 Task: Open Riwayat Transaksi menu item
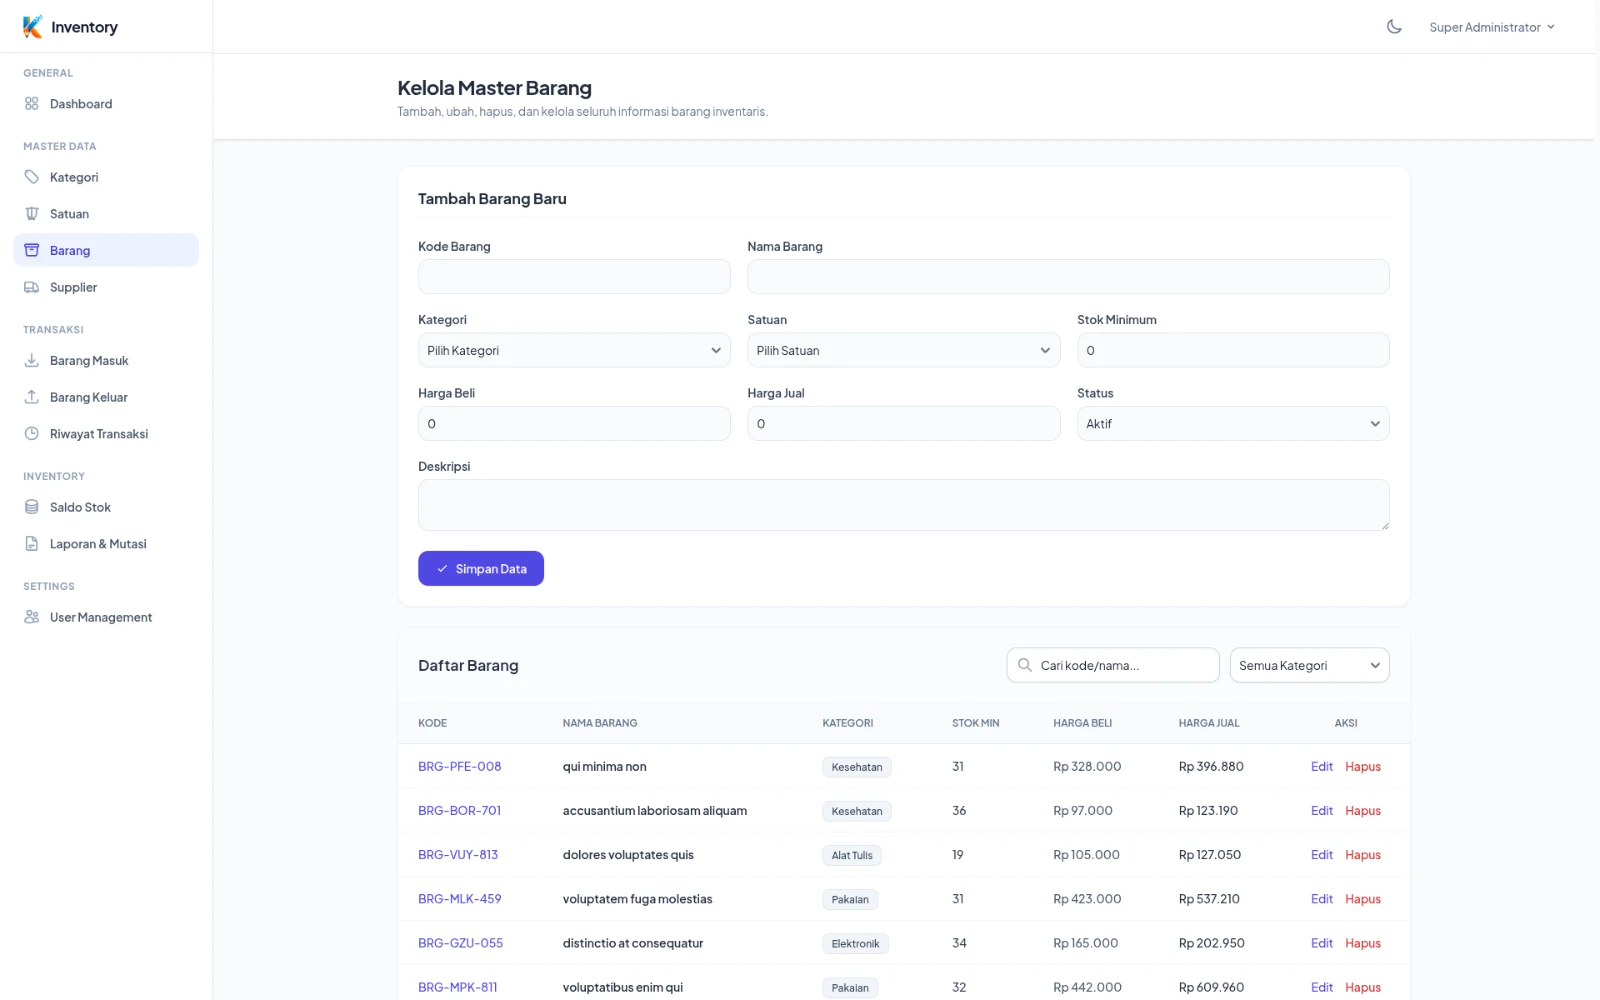coord(106,434)
